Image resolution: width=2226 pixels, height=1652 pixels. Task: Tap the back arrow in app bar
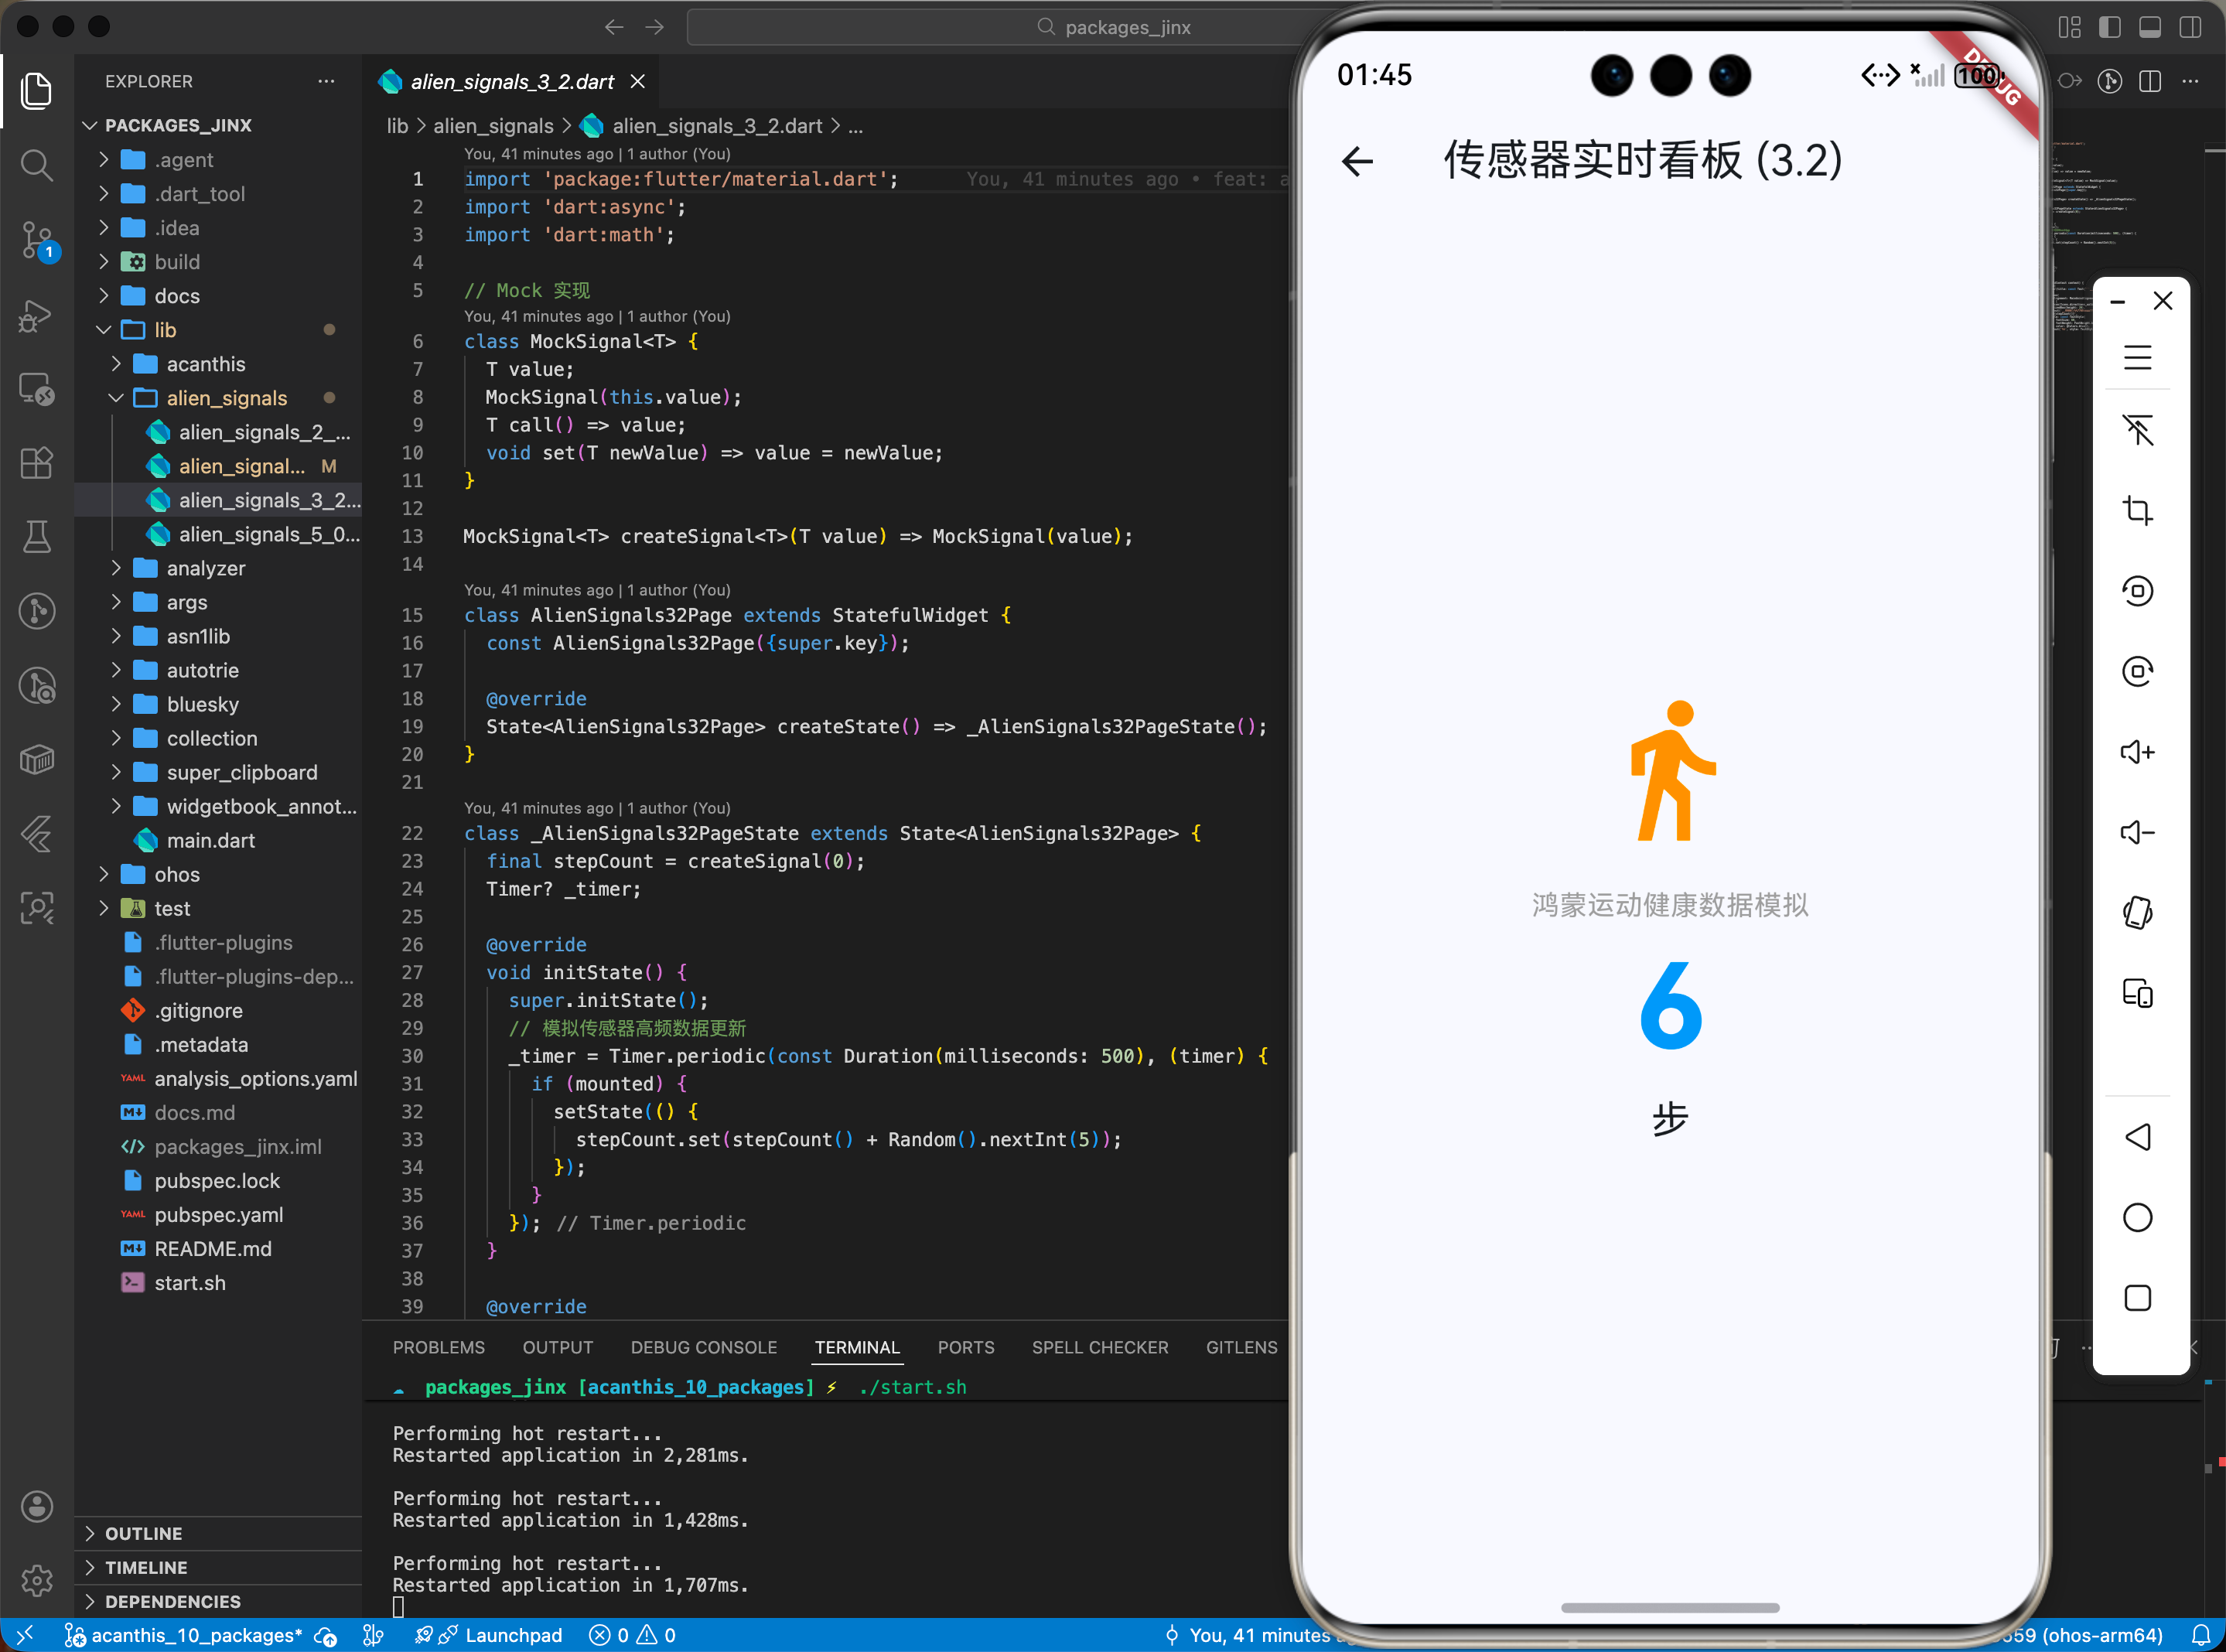coord(1357,161)
